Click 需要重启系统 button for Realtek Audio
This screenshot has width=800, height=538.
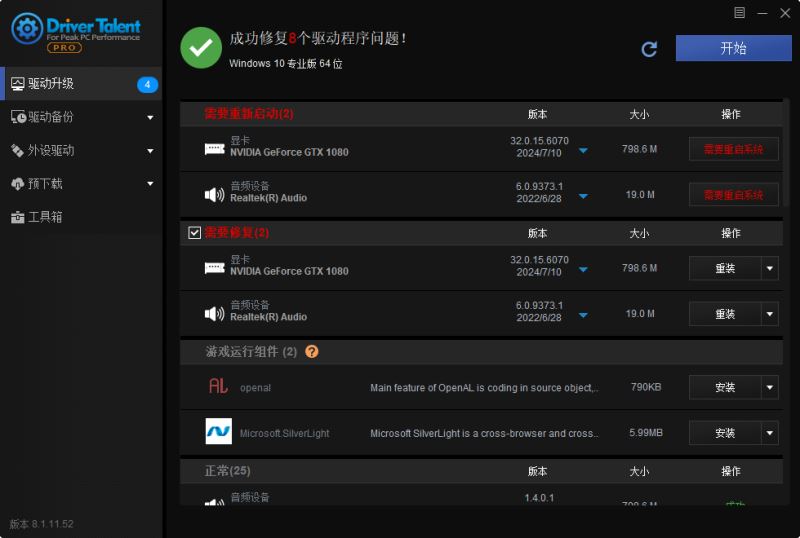pos(734,194)
